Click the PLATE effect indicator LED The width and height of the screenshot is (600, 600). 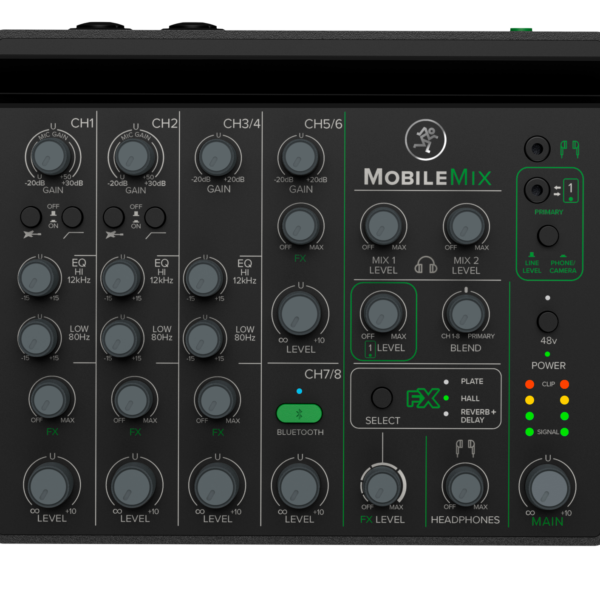[x=446, y=382]
